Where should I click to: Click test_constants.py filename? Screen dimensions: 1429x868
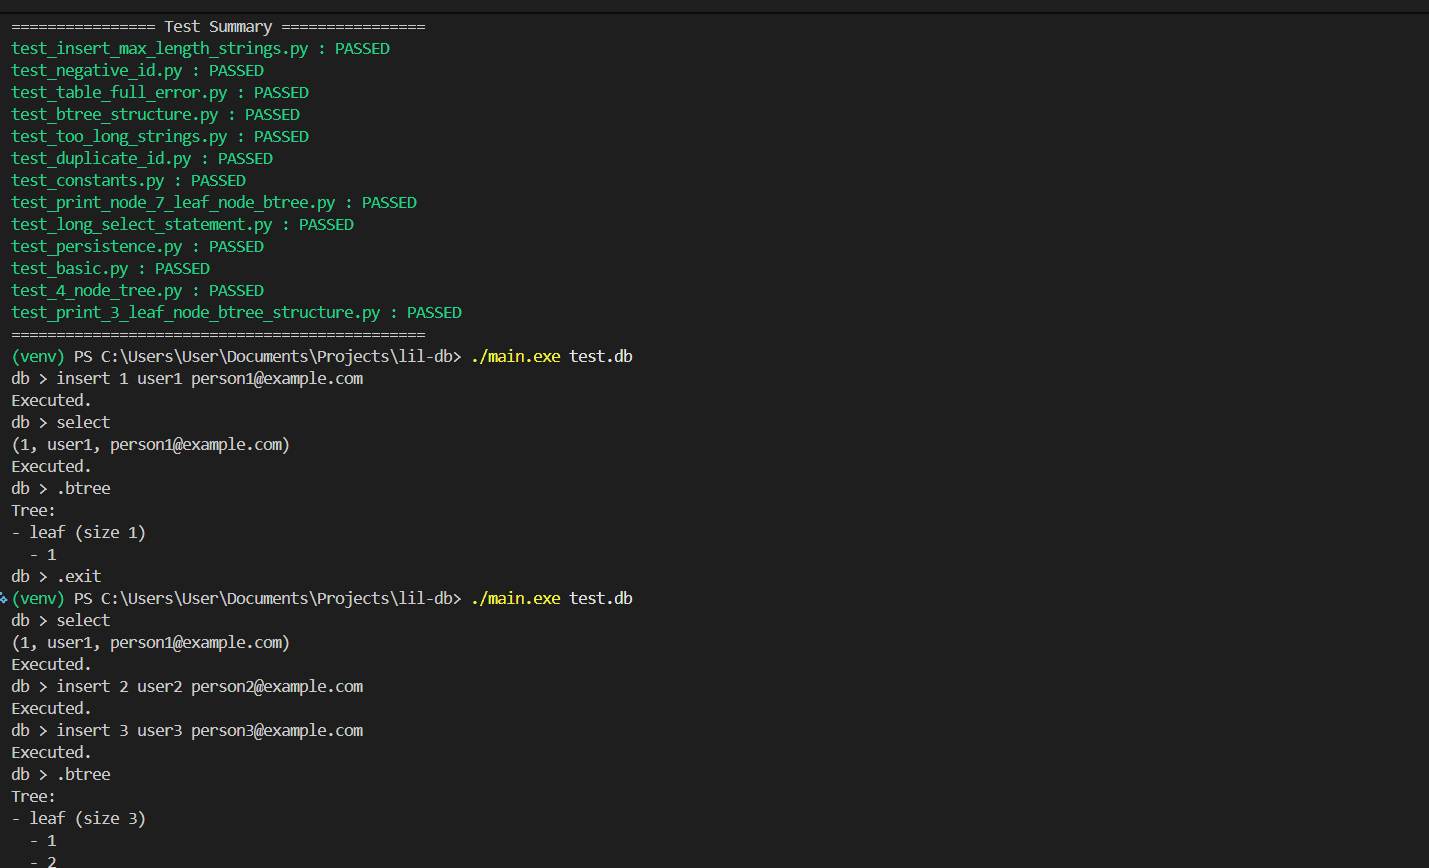tap(88, 181)
